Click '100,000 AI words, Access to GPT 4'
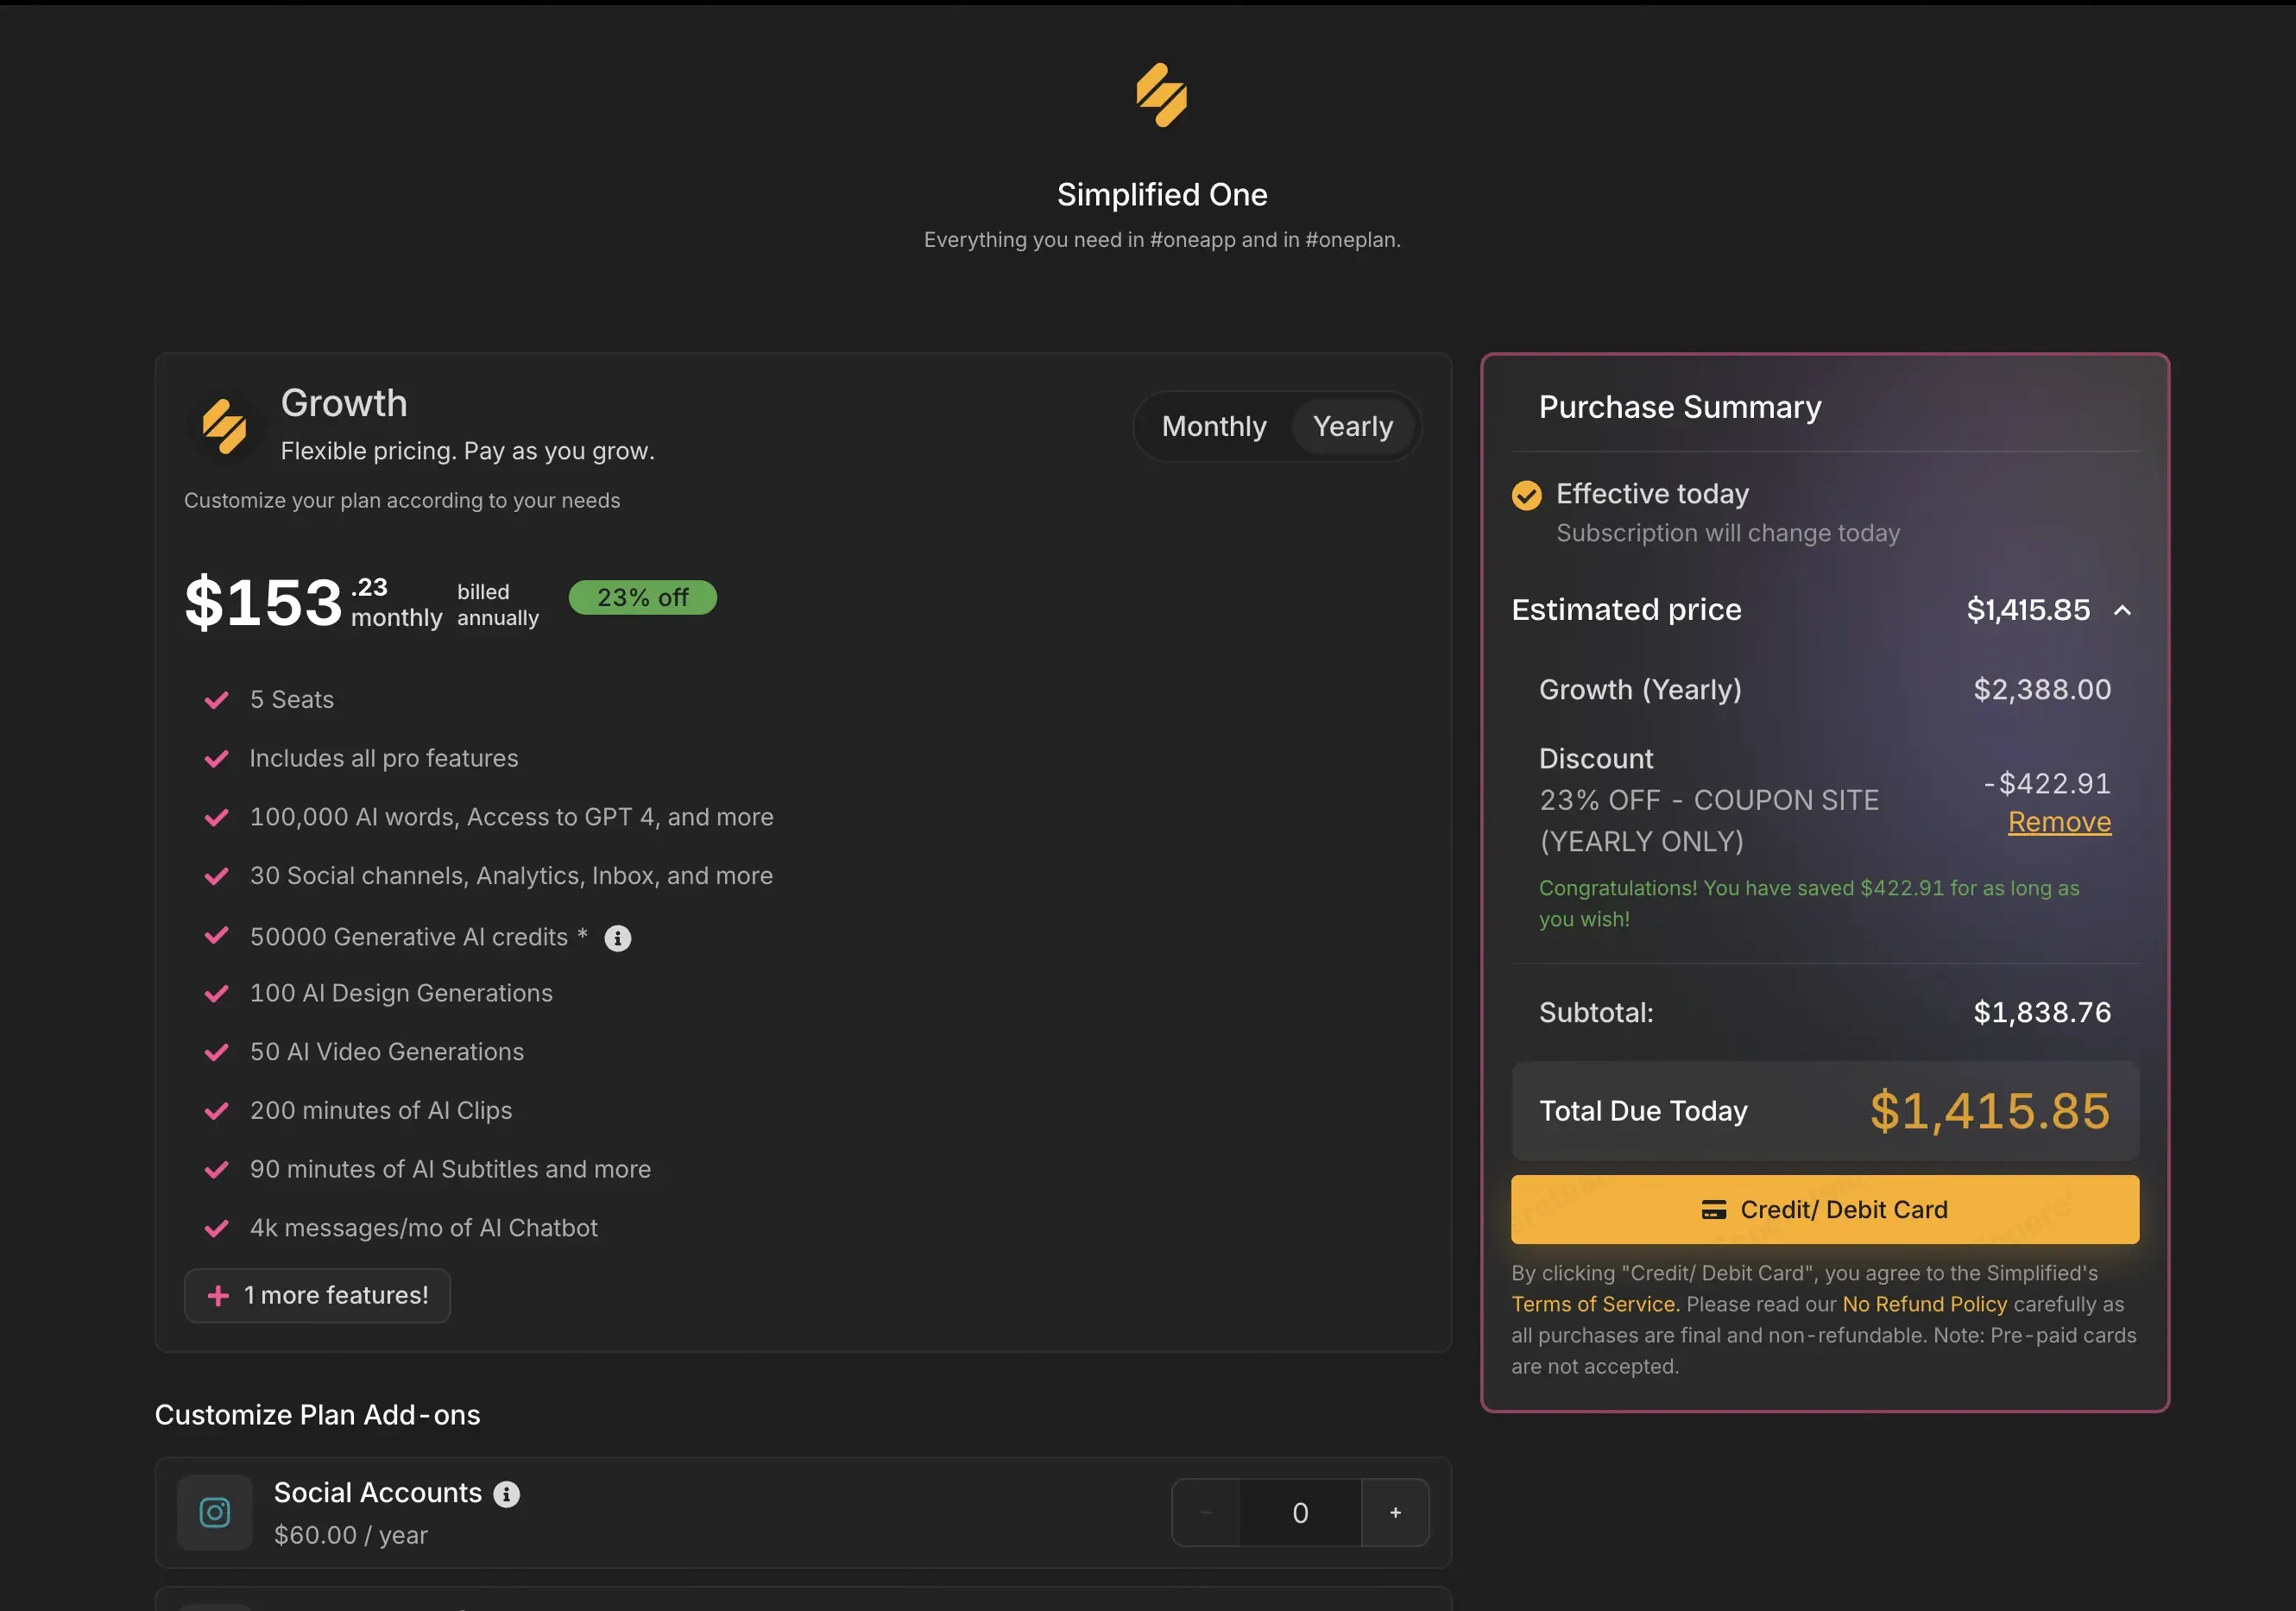The image size is (2296, 1611). click(511, 817)
